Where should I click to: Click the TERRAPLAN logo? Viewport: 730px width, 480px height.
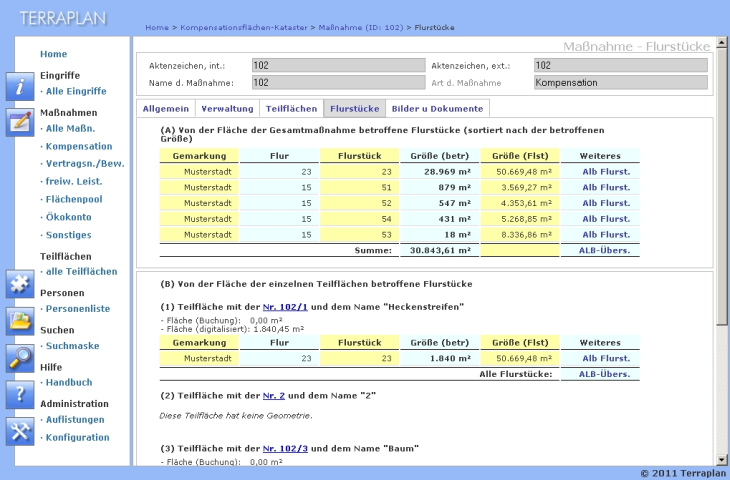tap(63, 19)
